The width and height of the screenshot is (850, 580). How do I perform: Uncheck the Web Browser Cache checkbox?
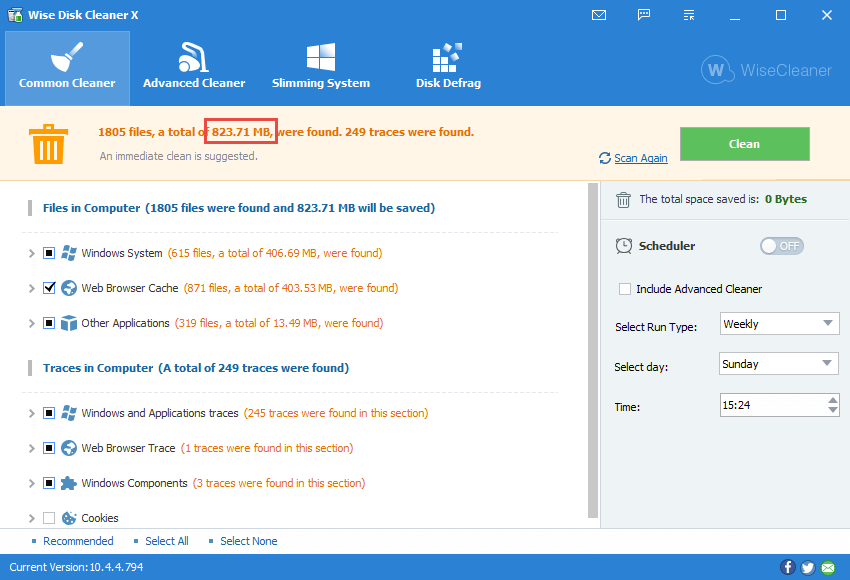tap(49, 288)
